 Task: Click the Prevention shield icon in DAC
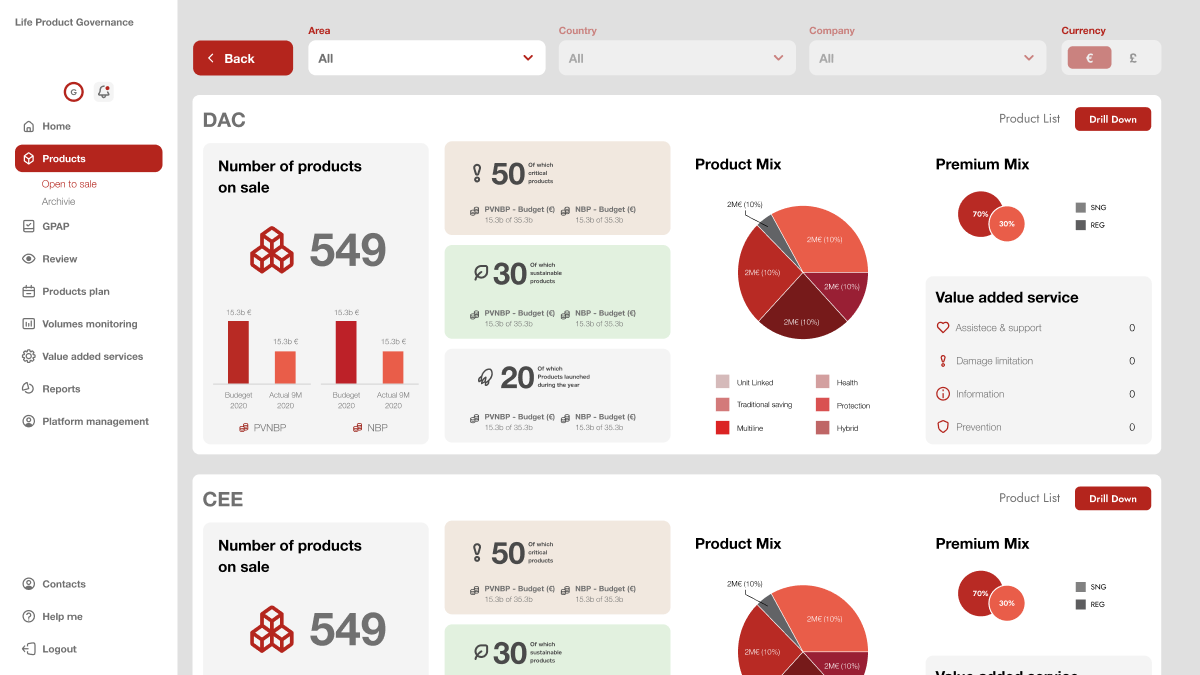point(942,427)
